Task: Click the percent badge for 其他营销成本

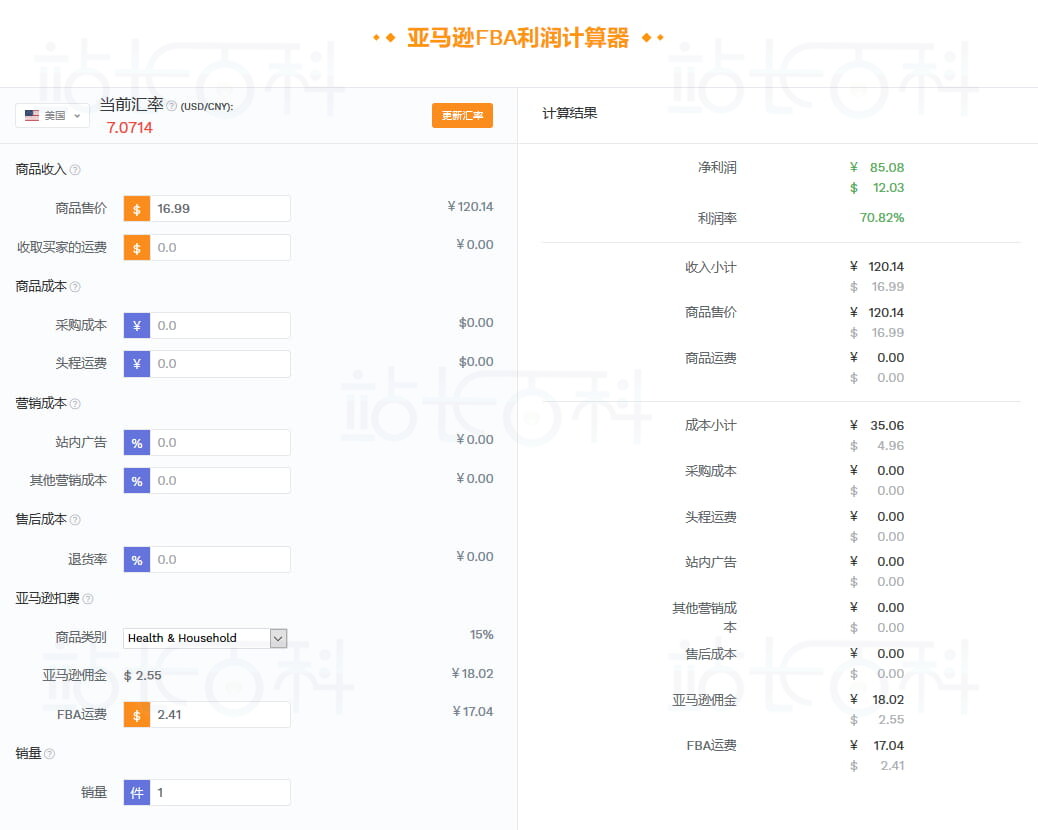Action: [x=137, y=481]
